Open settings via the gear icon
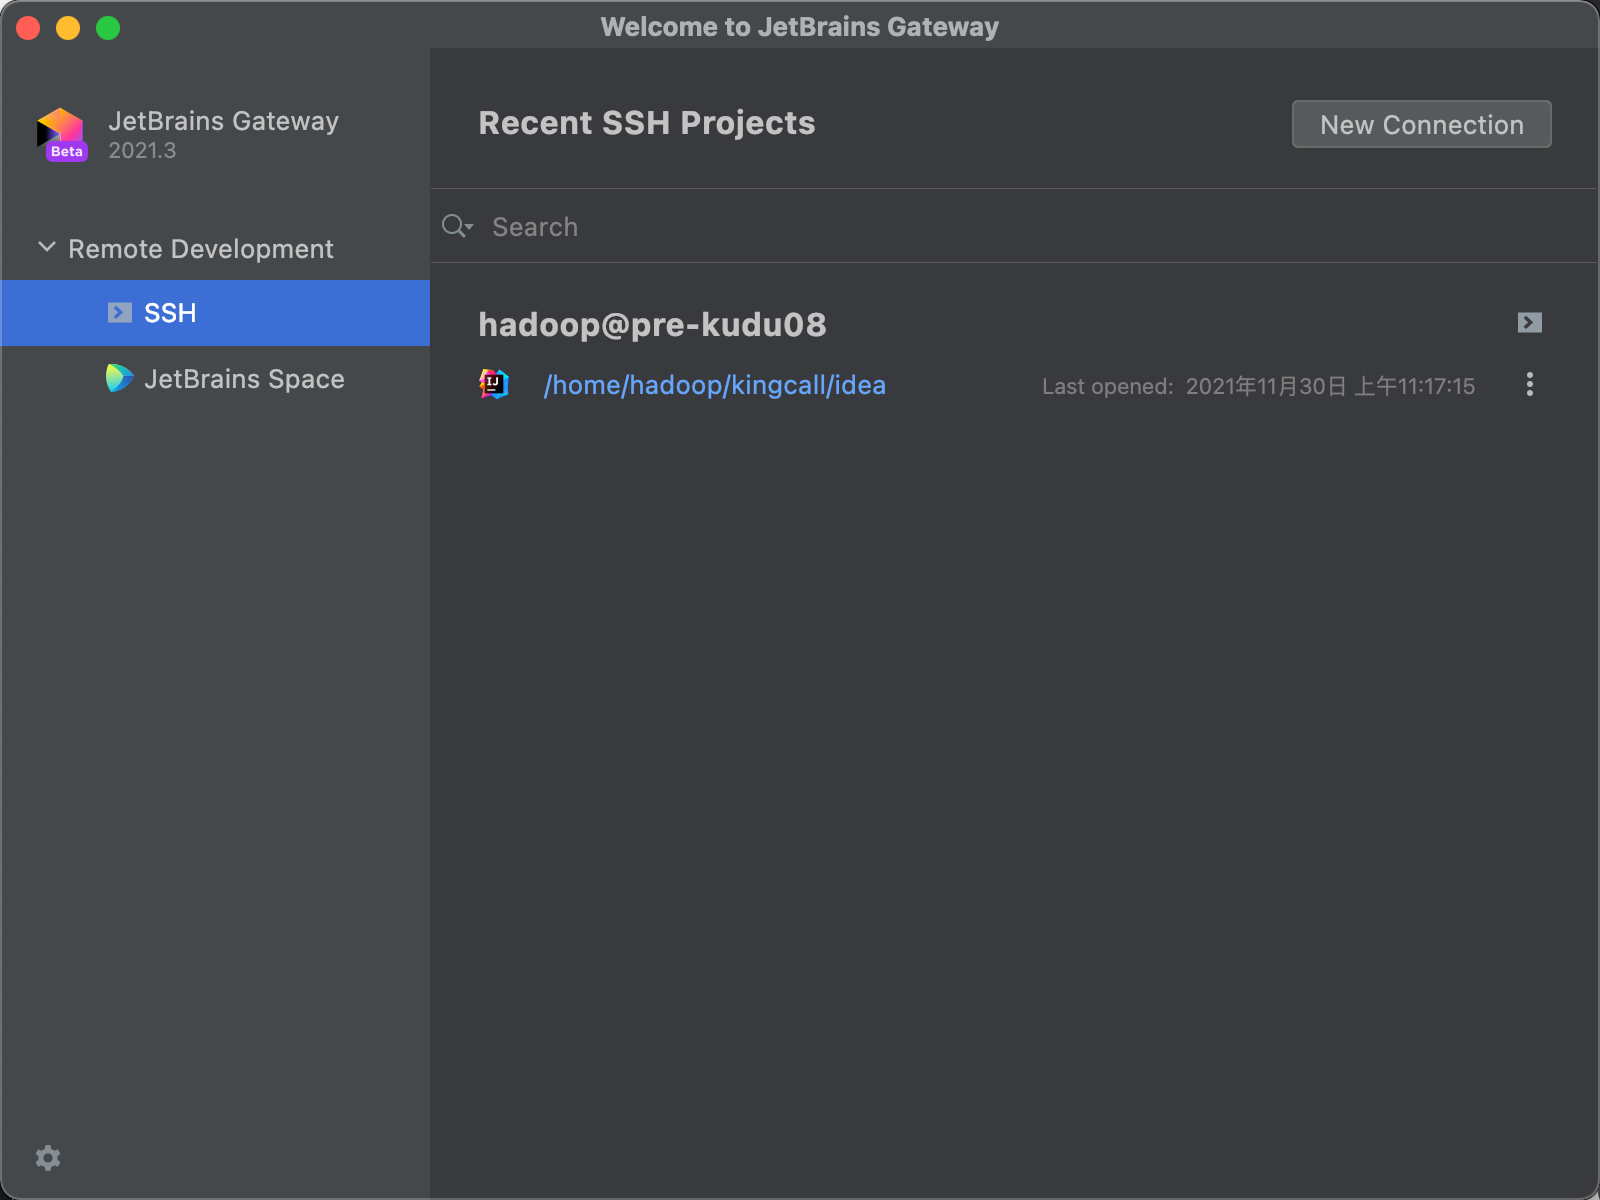 [48, 1157]
